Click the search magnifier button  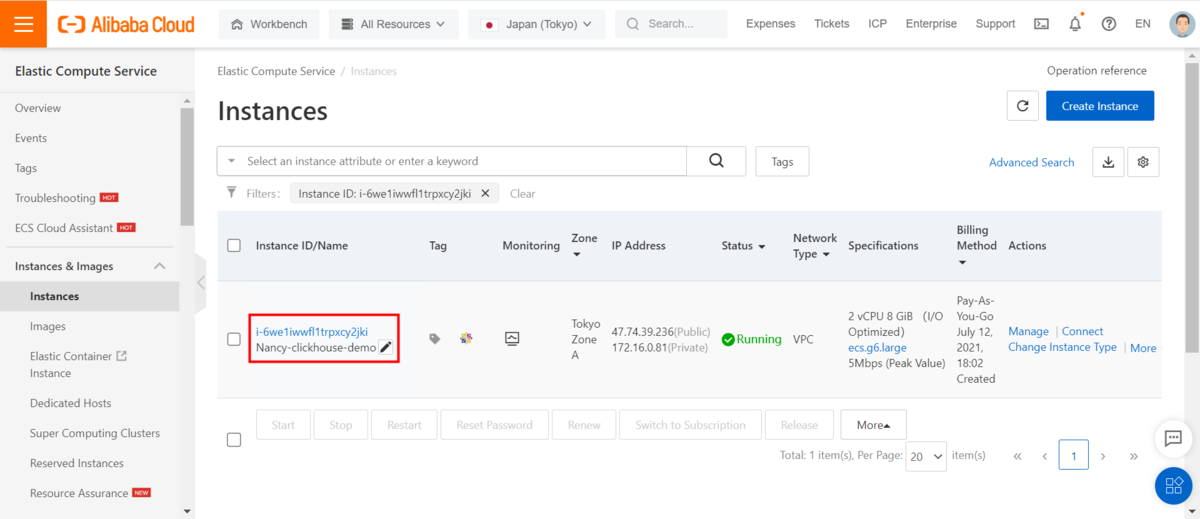pos(716,161)
